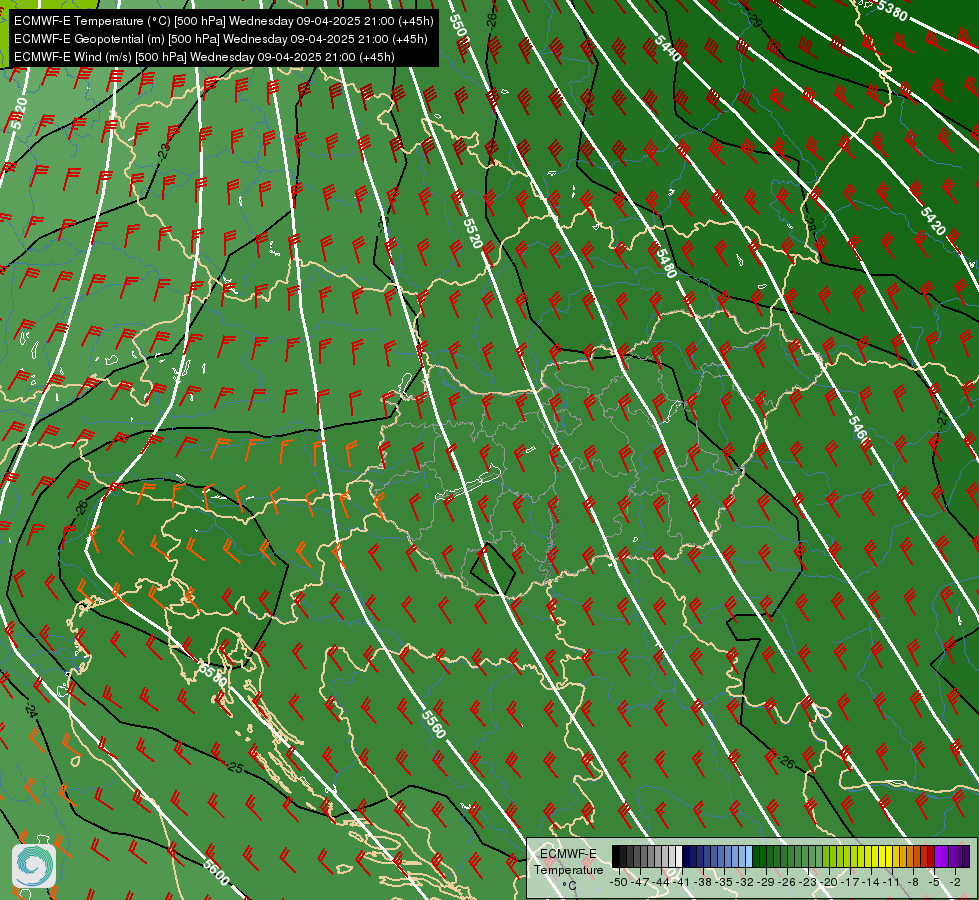Image resolution: width=979 pixels, height=900 pixels.
Task: Click the '-11' legend scale value
Action: [x=891, y=882]
